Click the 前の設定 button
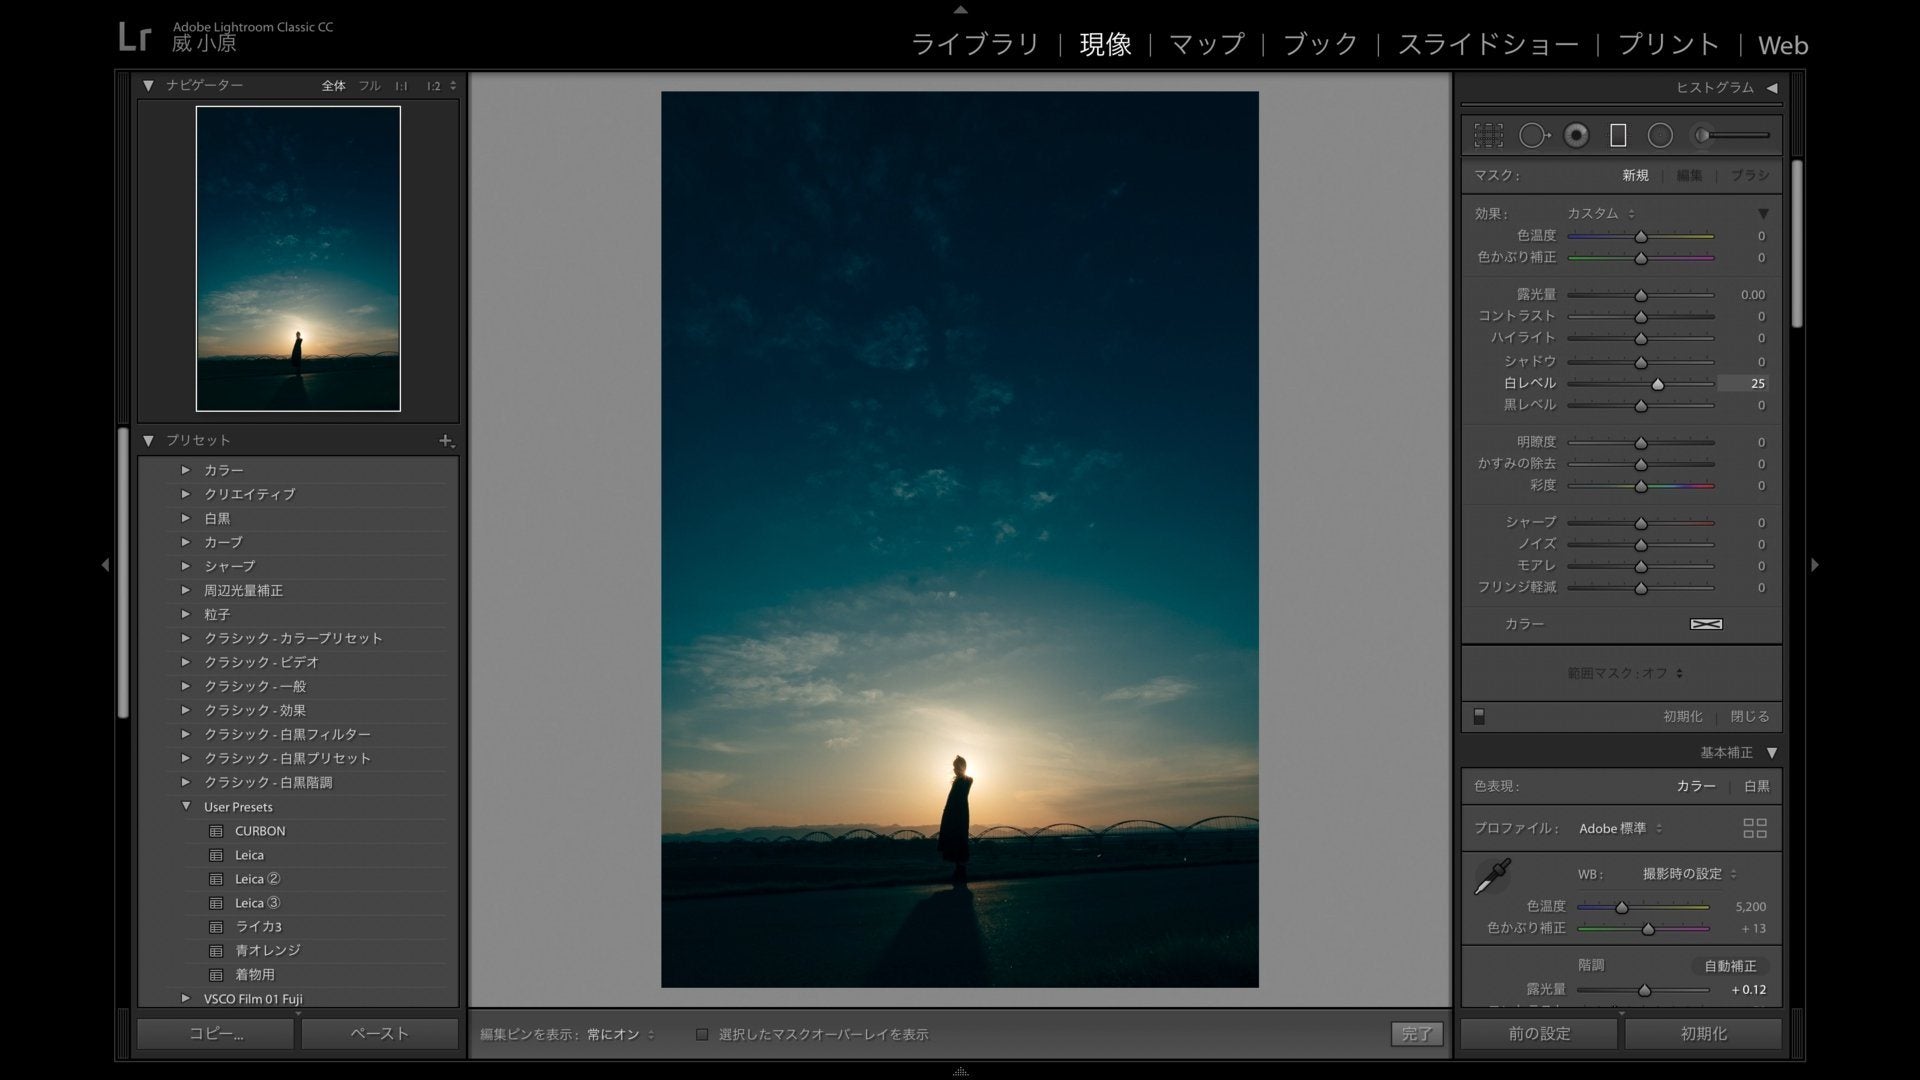The image size is (1920, 1080). (1539, 1034)
